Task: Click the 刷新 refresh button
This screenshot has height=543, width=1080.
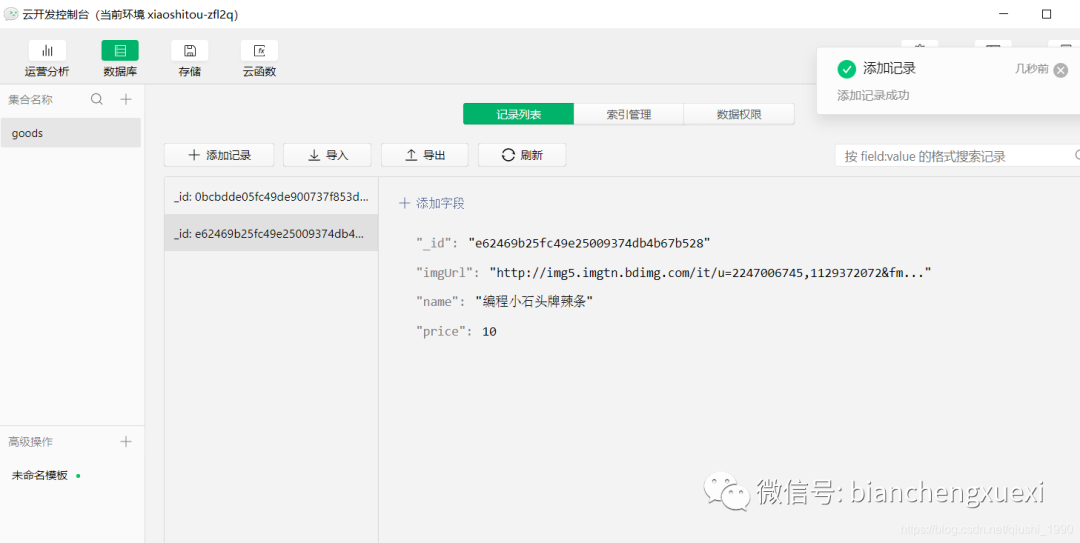Action: point(522,155)
